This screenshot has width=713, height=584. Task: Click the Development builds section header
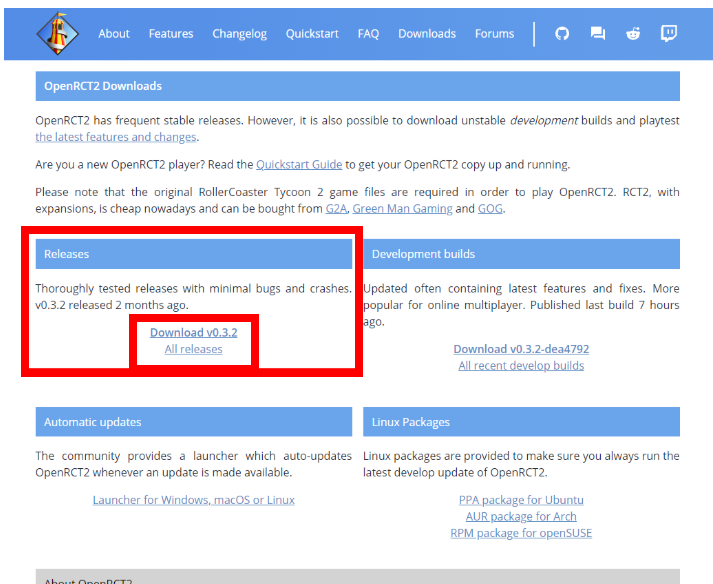(521, 254)
